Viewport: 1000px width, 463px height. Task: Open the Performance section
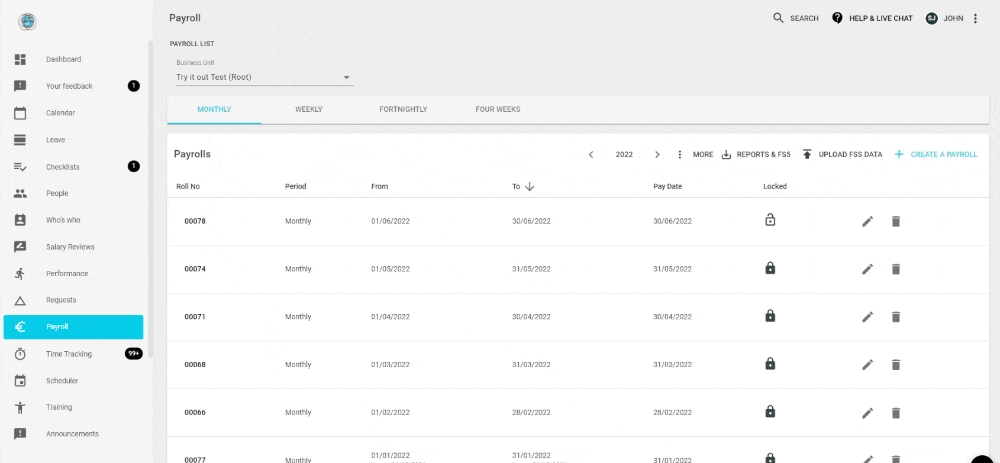(x=73, y=274)
